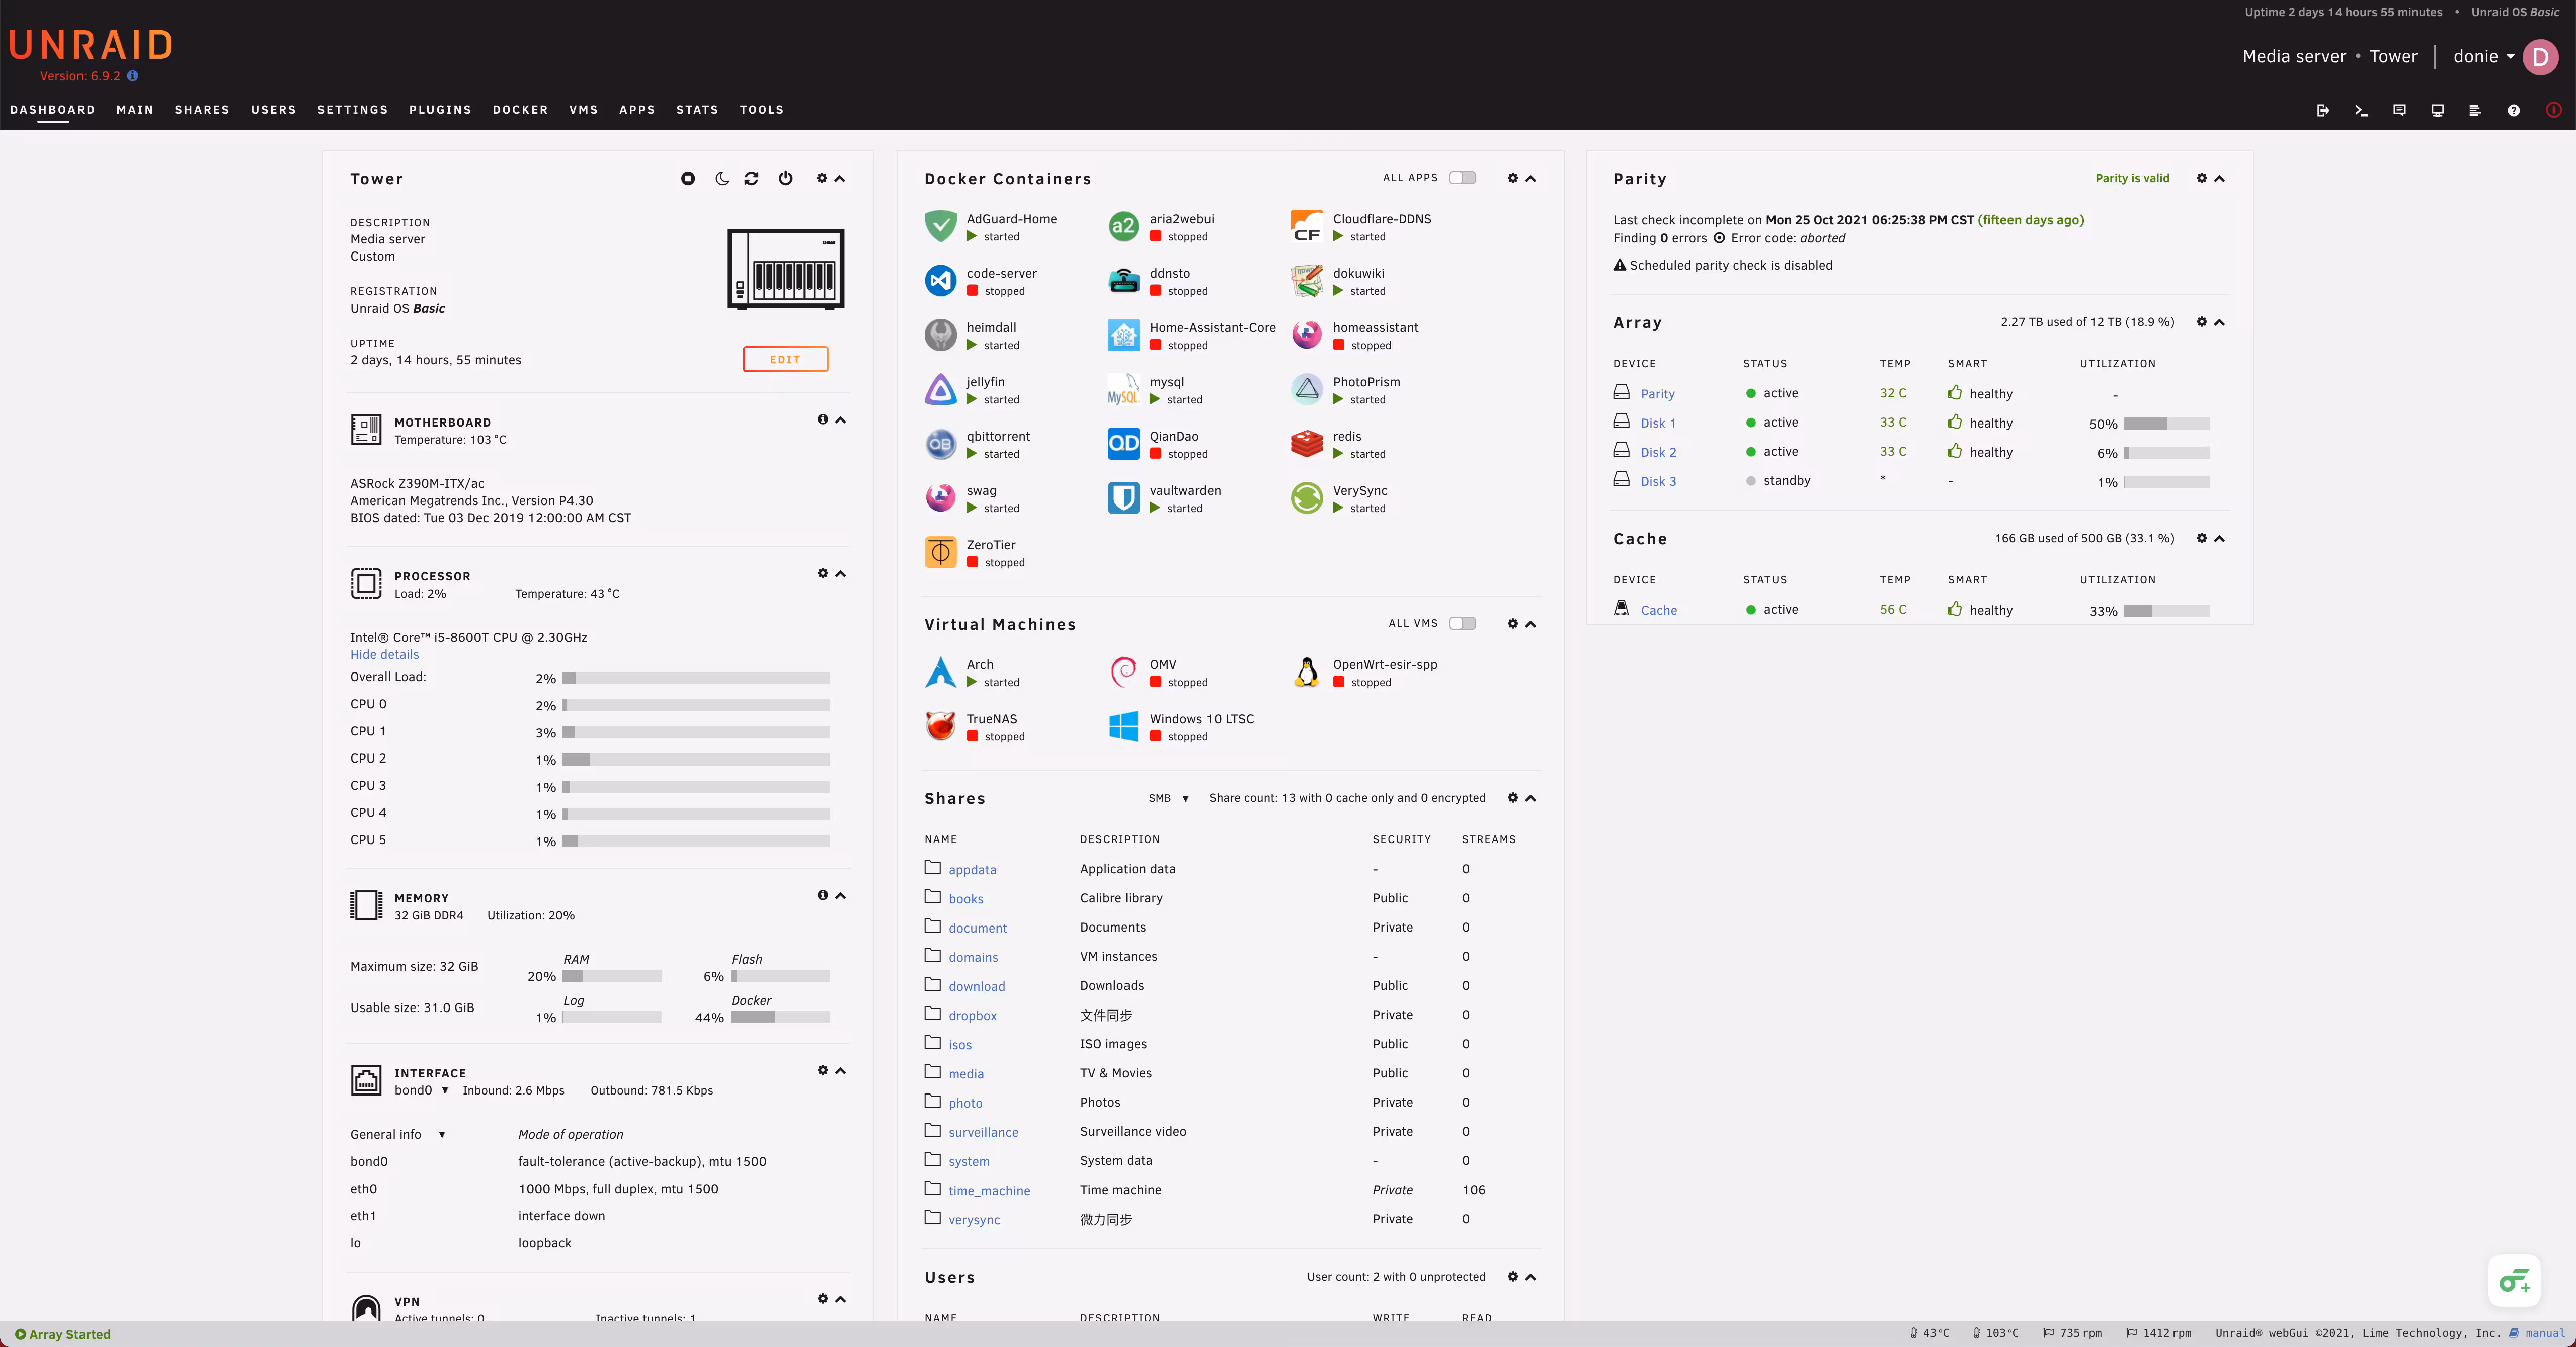Open the Docker Containers settings gear
Screen dimensions: 2576x1347
coord(1512,178)
